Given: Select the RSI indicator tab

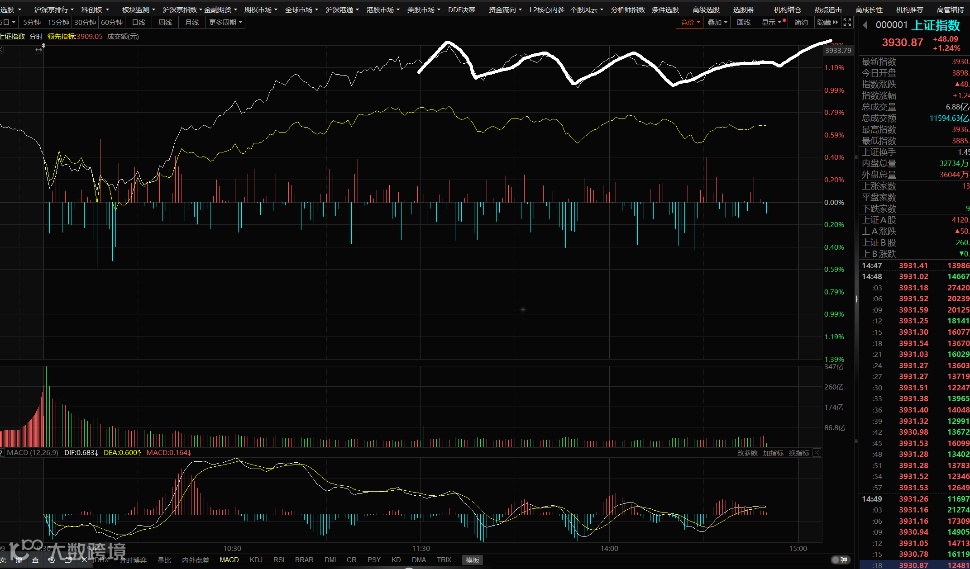Looking at the screenshot, I should click(x=280, y=560).
